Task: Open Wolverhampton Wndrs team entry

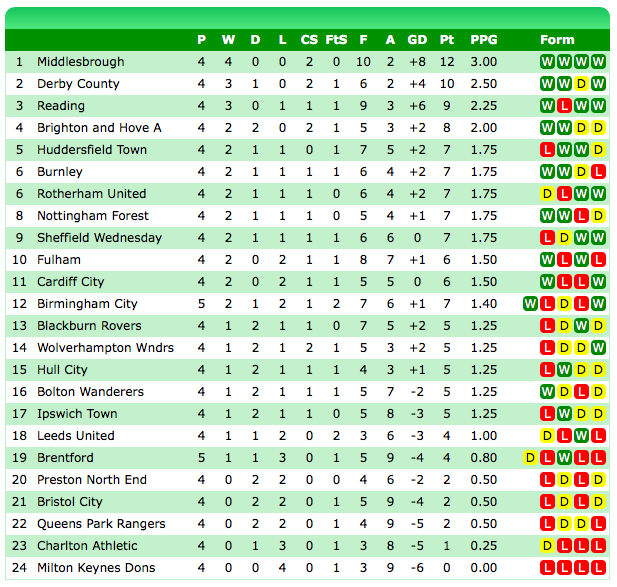Action: pos(105,348)
